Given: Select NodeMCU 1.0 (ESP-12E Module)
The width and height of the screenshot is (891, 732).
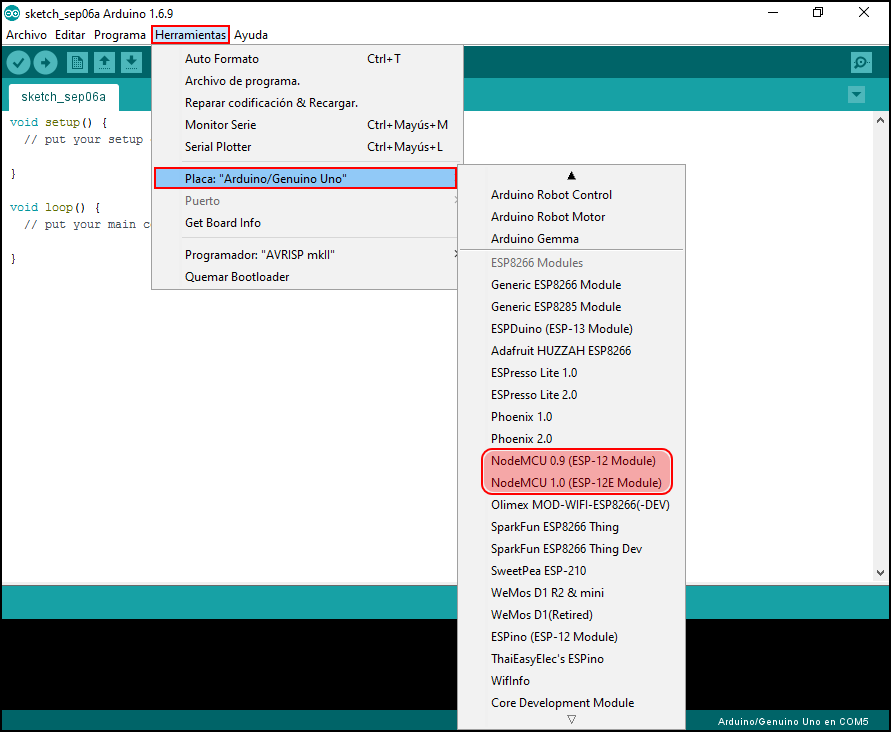Looking at the screenshot, I should pyautogui.click(x=571, y=483).
